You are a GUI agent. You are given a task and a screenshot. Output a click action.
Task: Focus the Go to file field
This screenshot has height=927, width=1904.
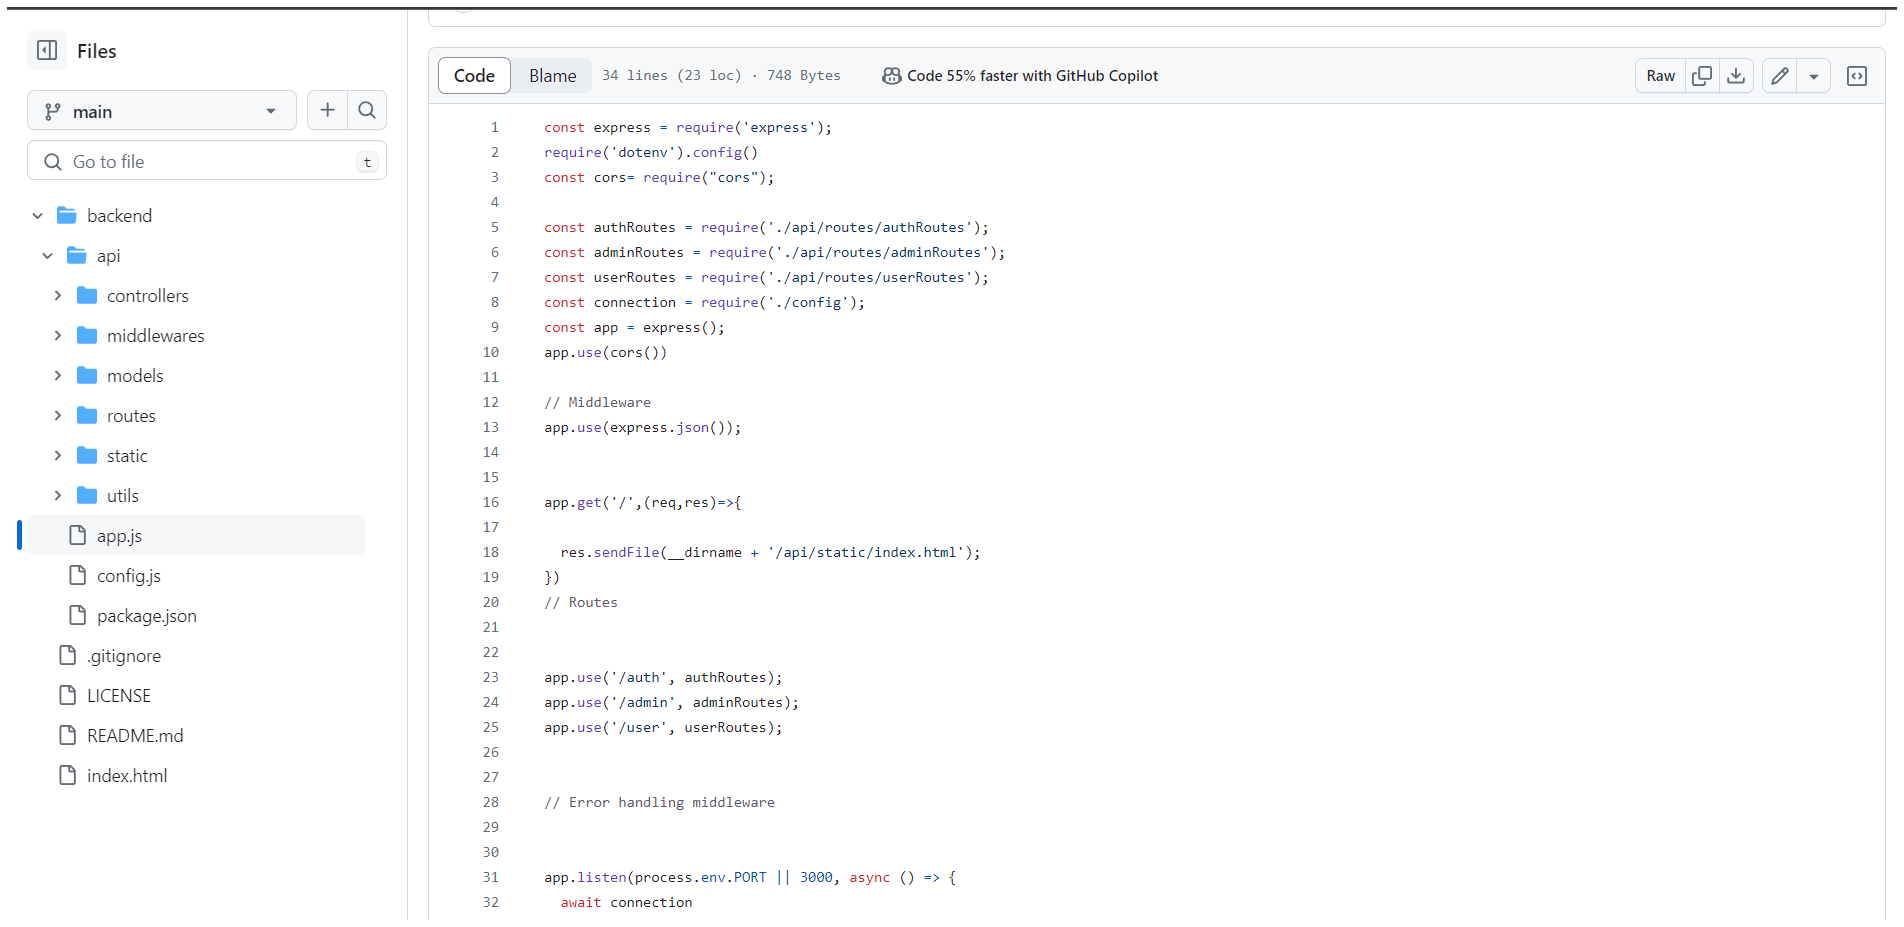click(207, 162)
